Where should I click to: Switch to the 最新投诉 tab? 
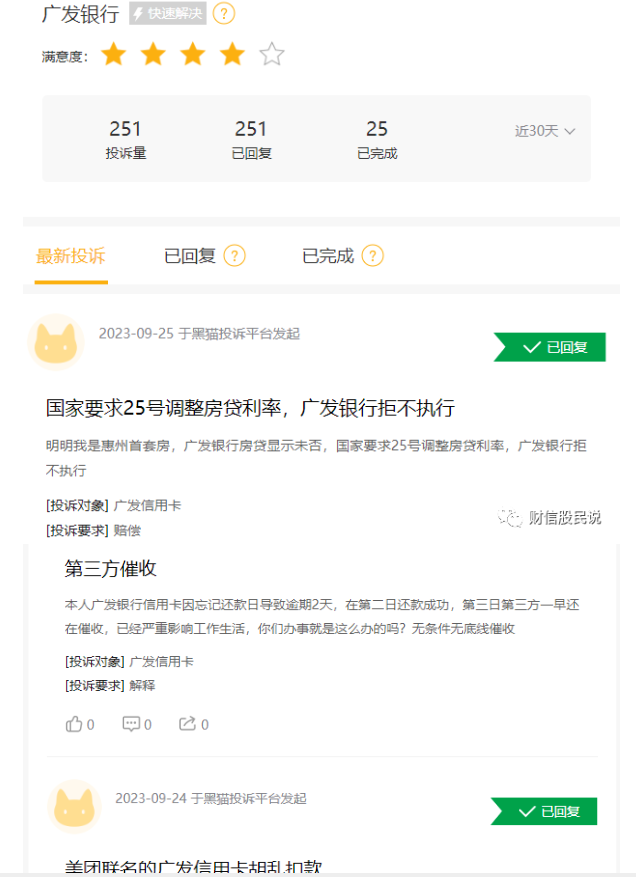point(70,256)
